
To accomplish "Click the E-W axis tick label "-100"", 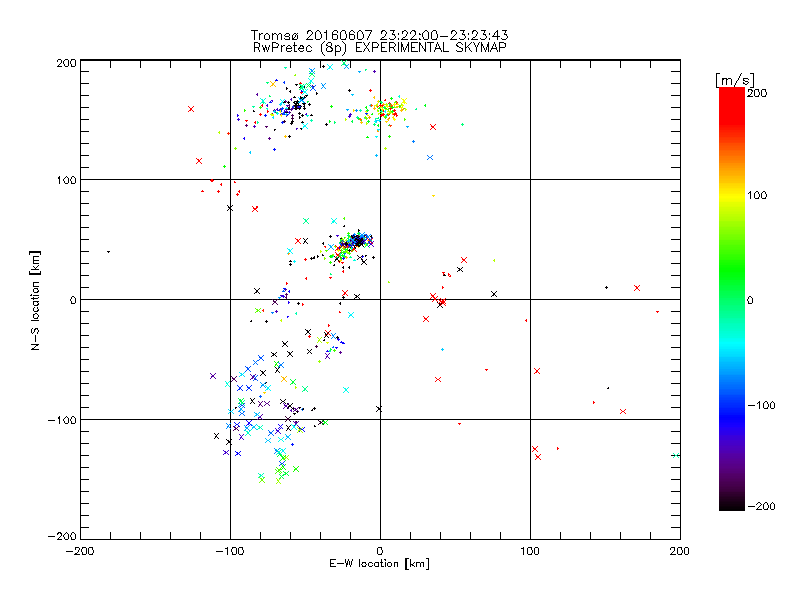I will [230, 551].
